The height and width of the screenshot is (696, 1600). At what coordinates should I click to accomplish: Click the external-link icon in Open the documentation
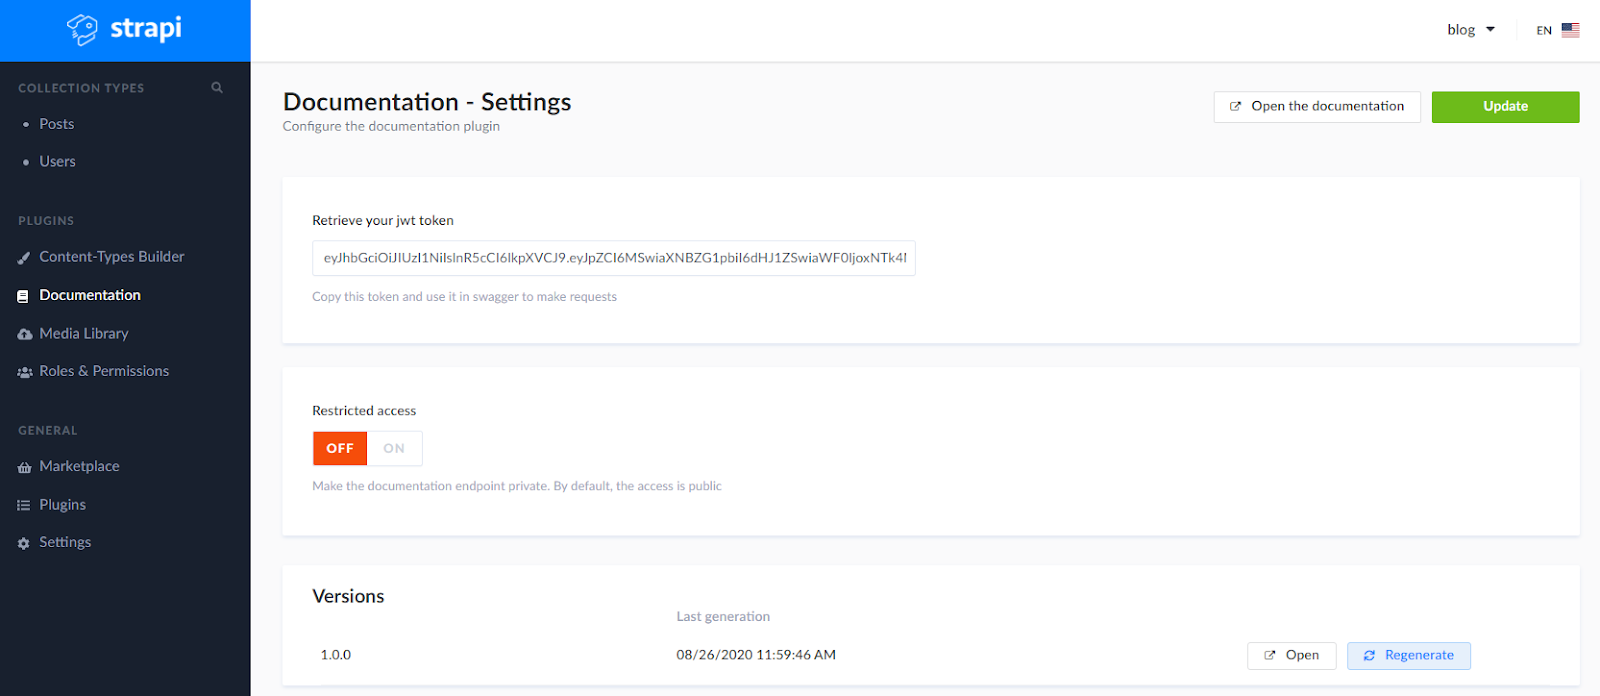tap(1235, 106)
